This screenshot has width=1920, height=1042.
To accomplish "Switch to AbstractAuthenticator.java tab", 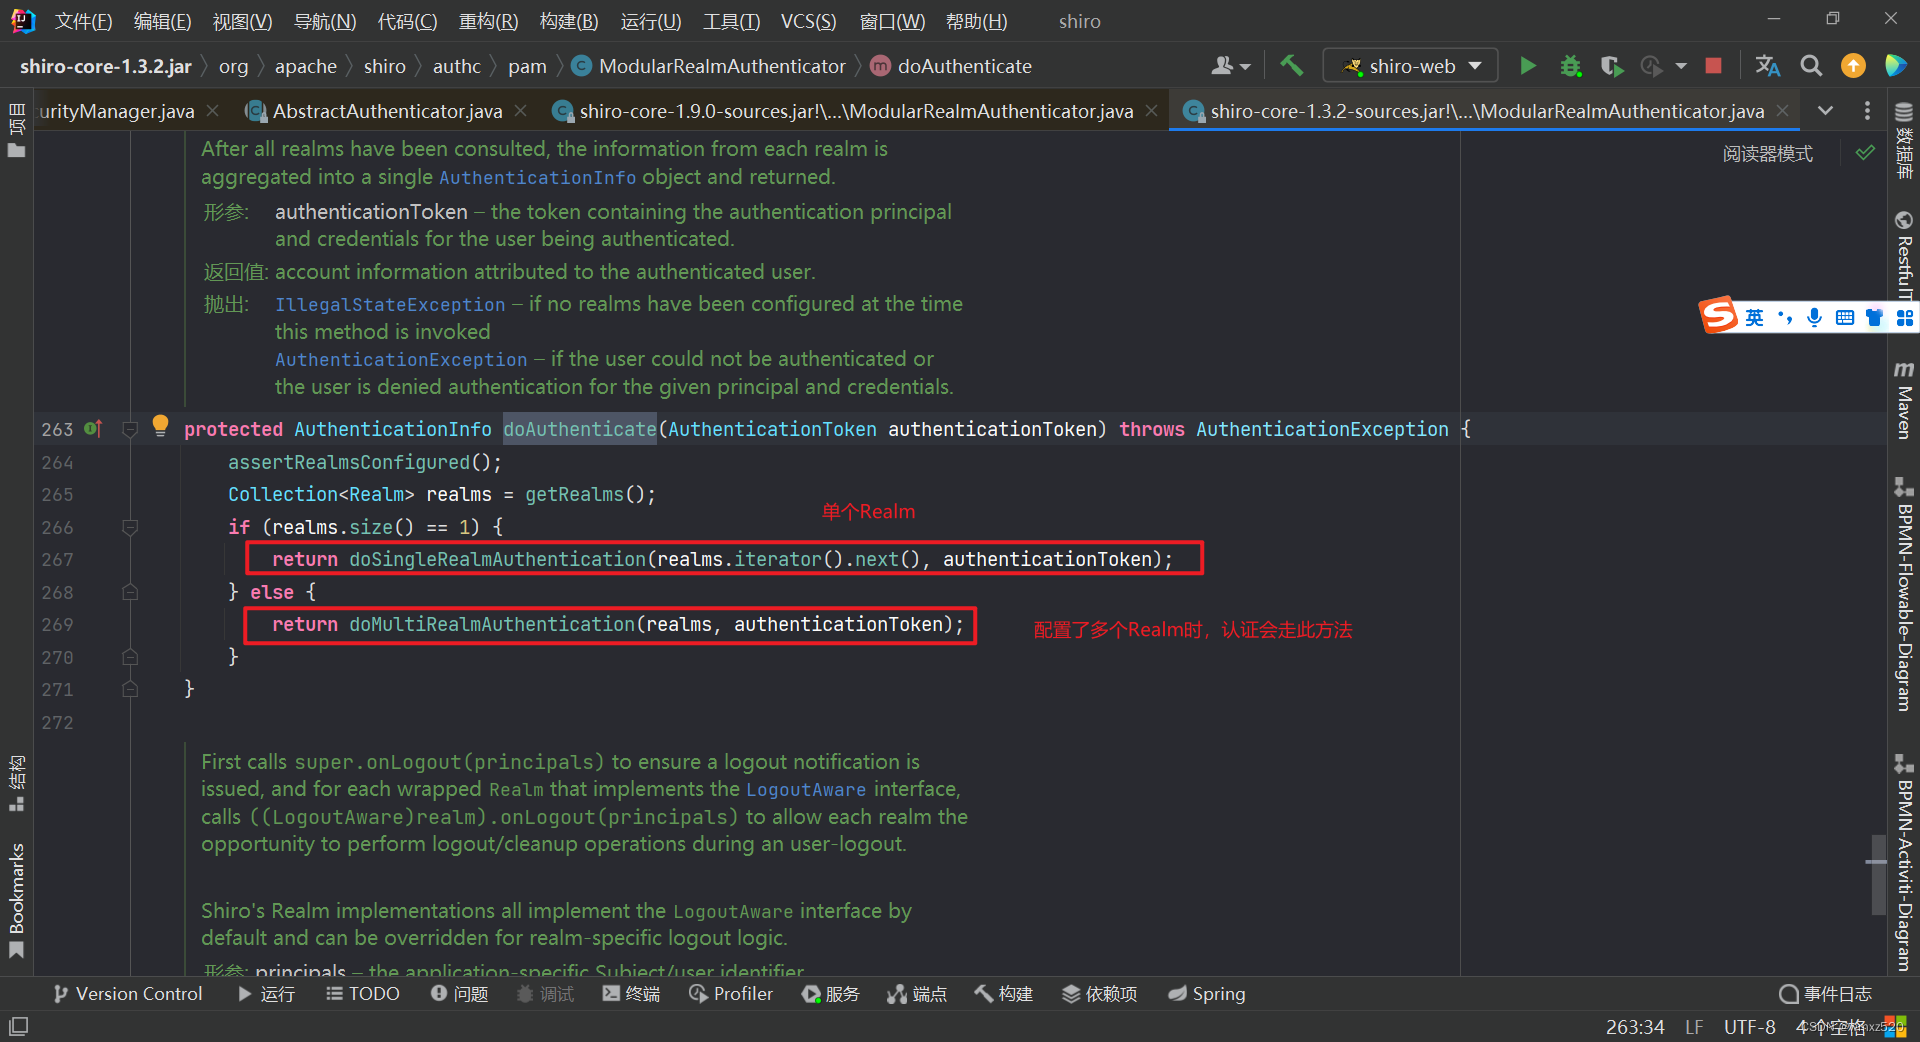I will 387,111.
